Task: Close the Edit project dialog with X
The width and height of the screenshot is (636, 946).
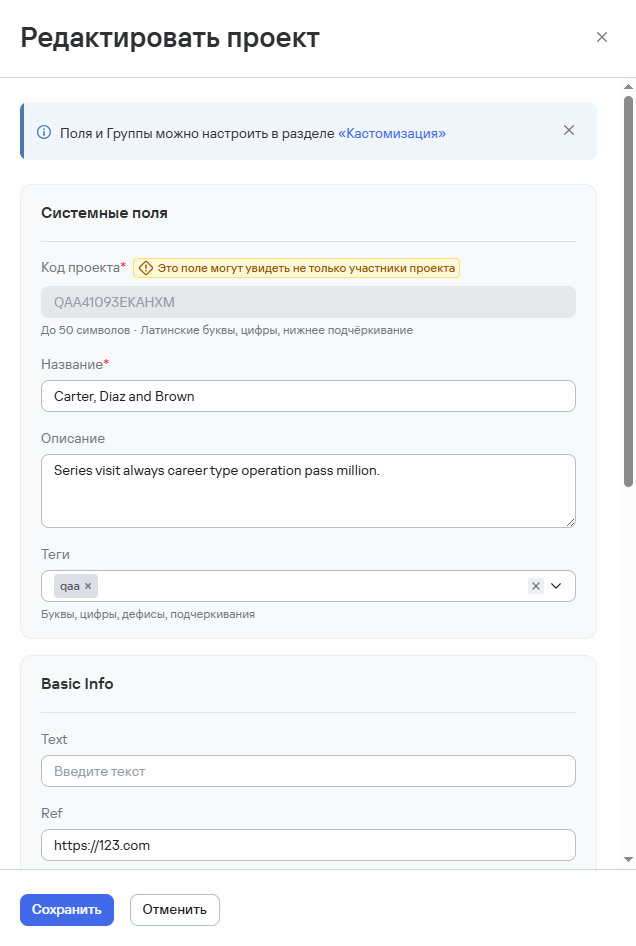Action: pos(602,38)
